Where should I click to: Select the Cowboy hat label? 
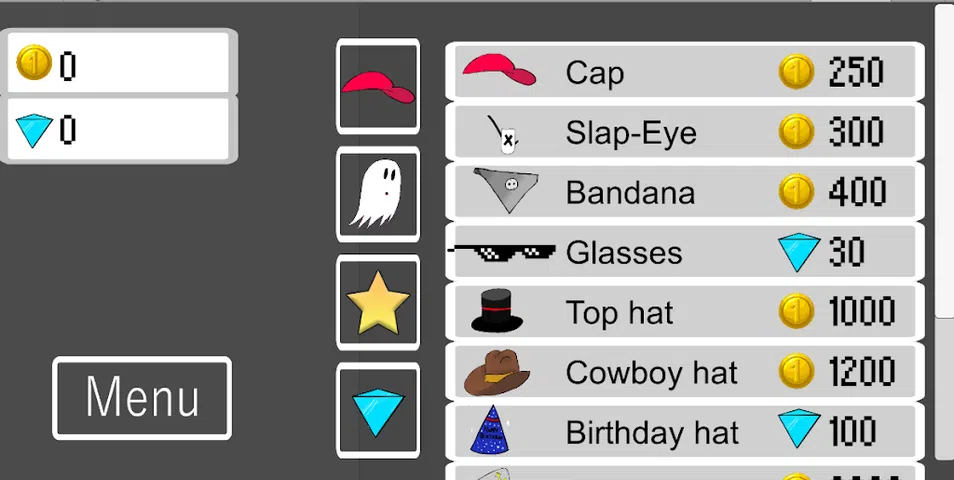(x=651, y=372)
